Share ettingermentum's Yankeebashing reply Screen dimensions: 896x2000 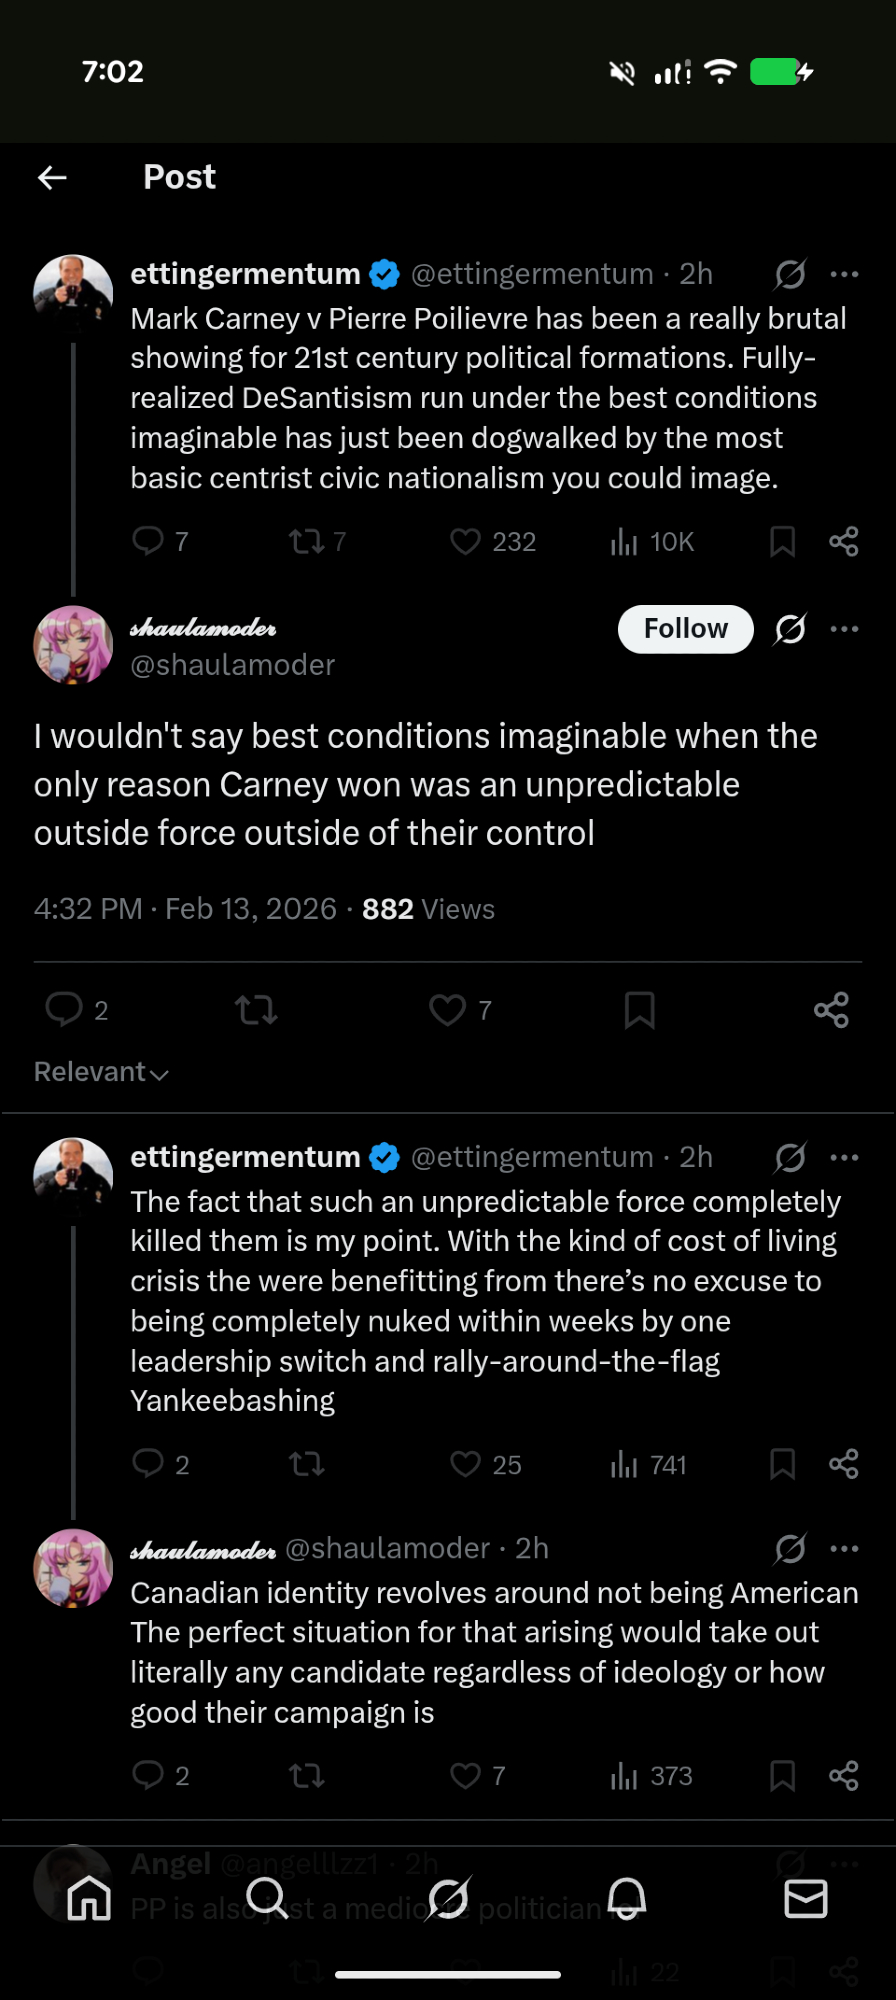(843, 1464)
